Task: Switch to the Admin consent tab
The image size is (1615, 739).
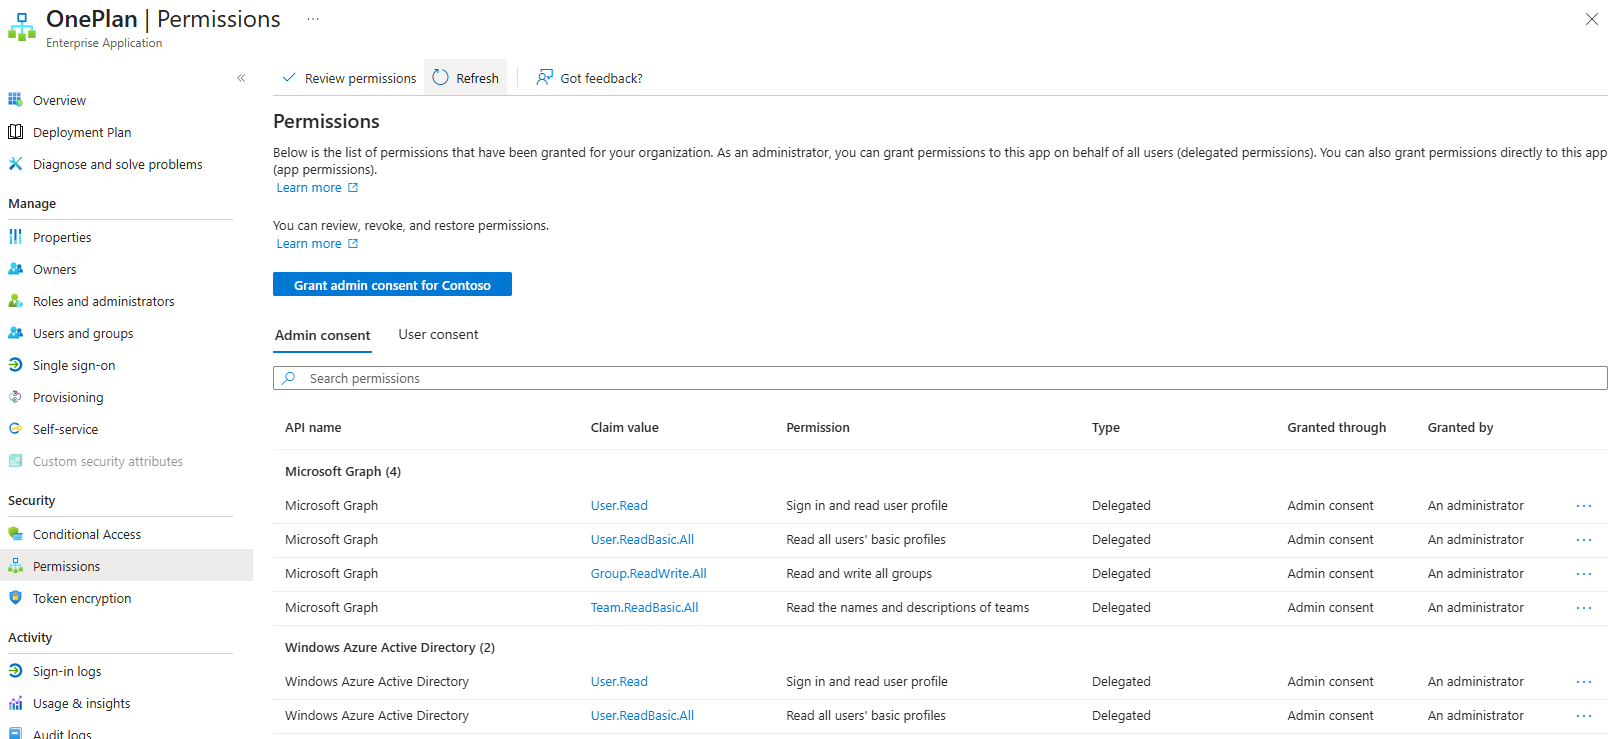Action: [322, 336]
